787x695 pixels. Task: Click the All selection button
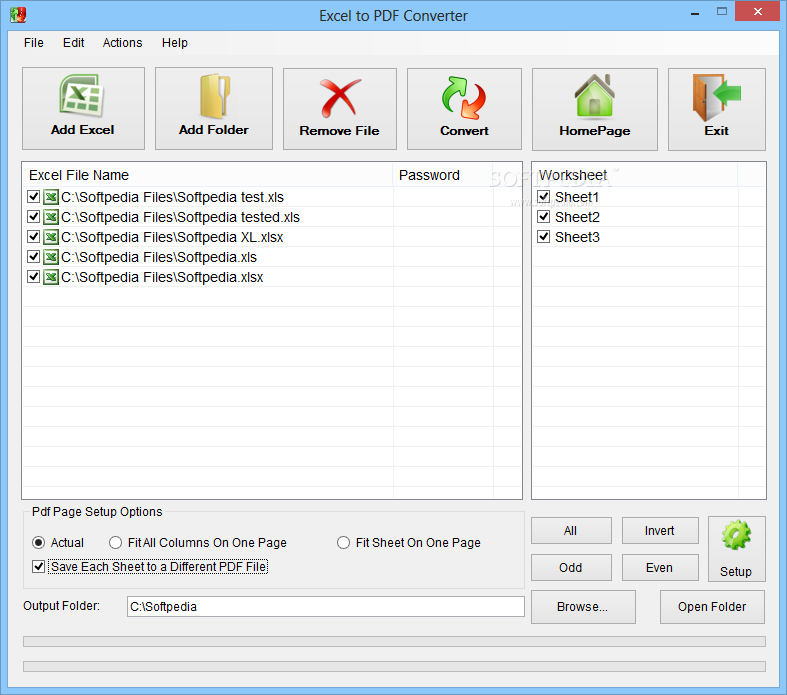tap(571, 530)
